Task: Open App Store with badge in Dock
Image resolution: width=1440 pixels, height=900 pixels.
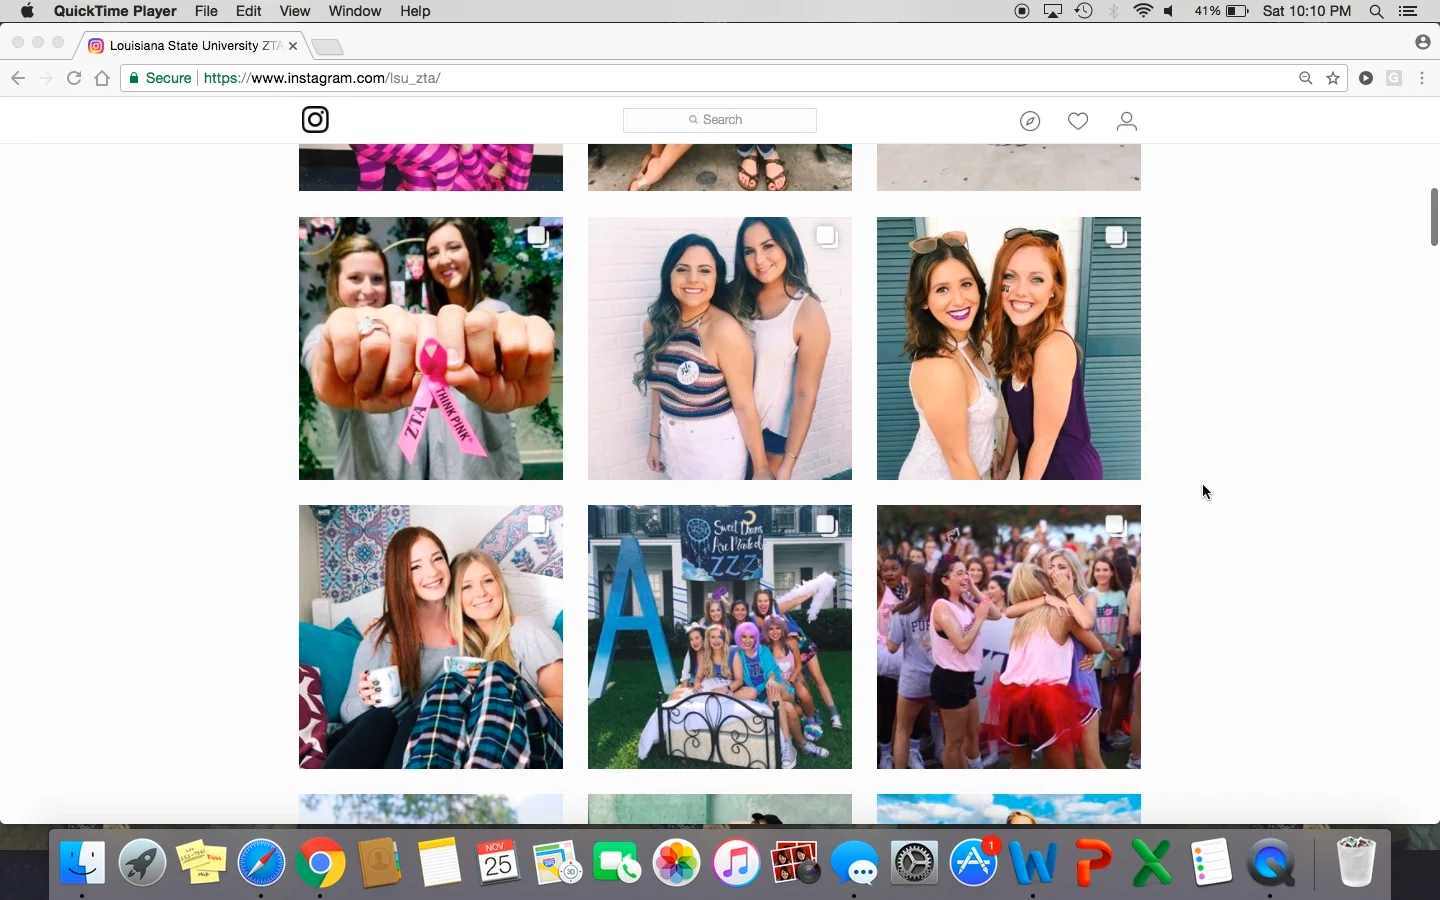Action: [974, 862]
